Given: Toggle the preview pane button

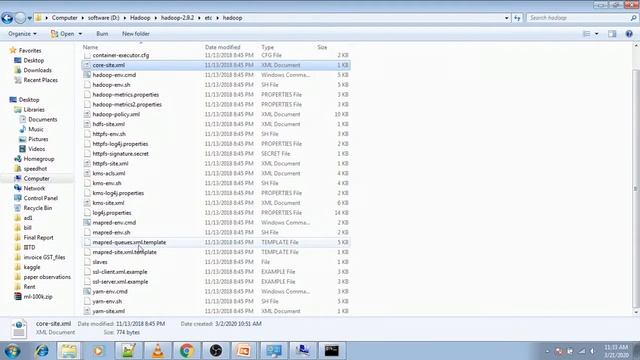Looking at the screenshot, I should pos(612,34).
